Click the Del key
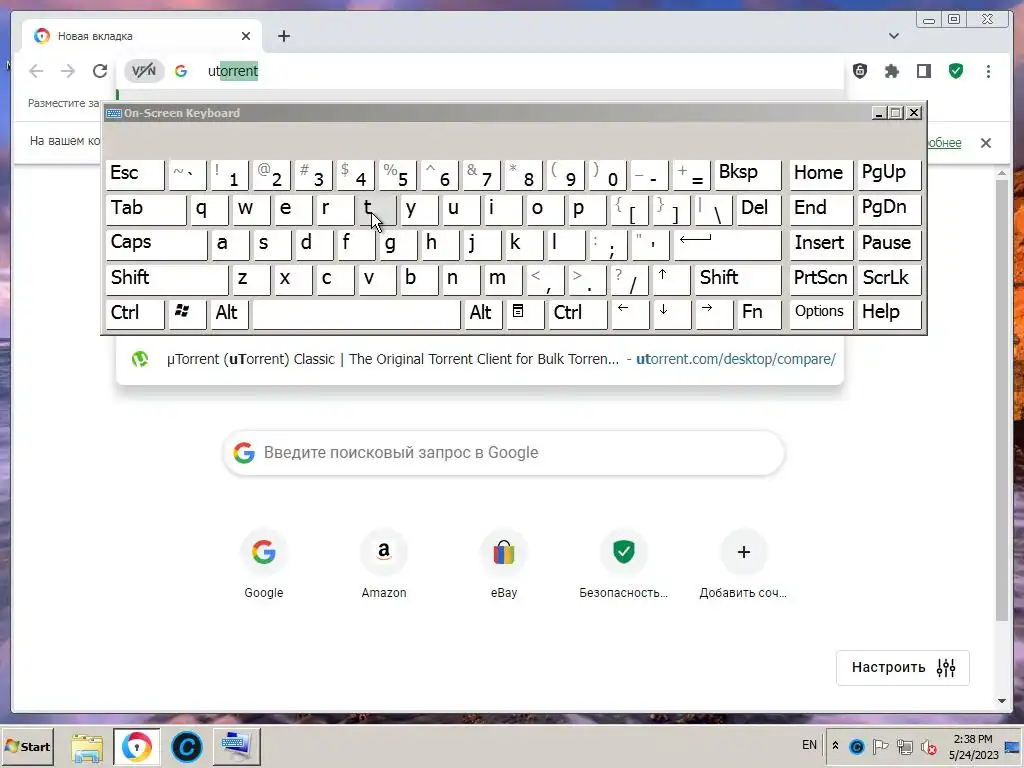The height and width of the screenshot is (768, 1024). point(759,210)
